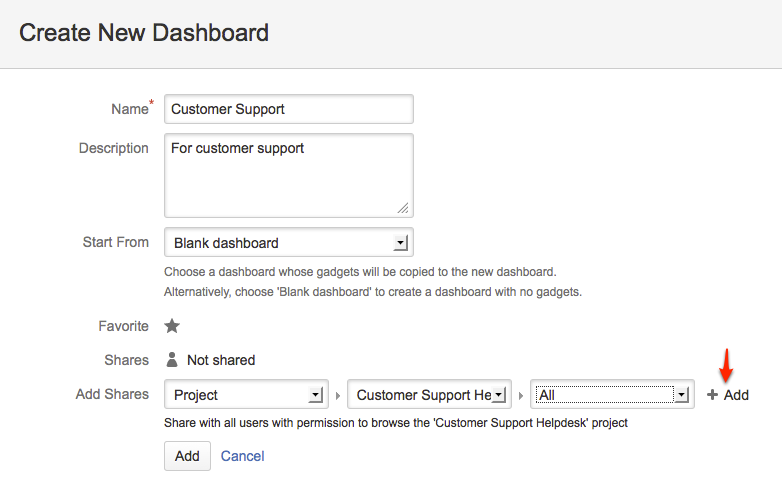Click the Description field label

pyautogui.click(x=113, y=148)
